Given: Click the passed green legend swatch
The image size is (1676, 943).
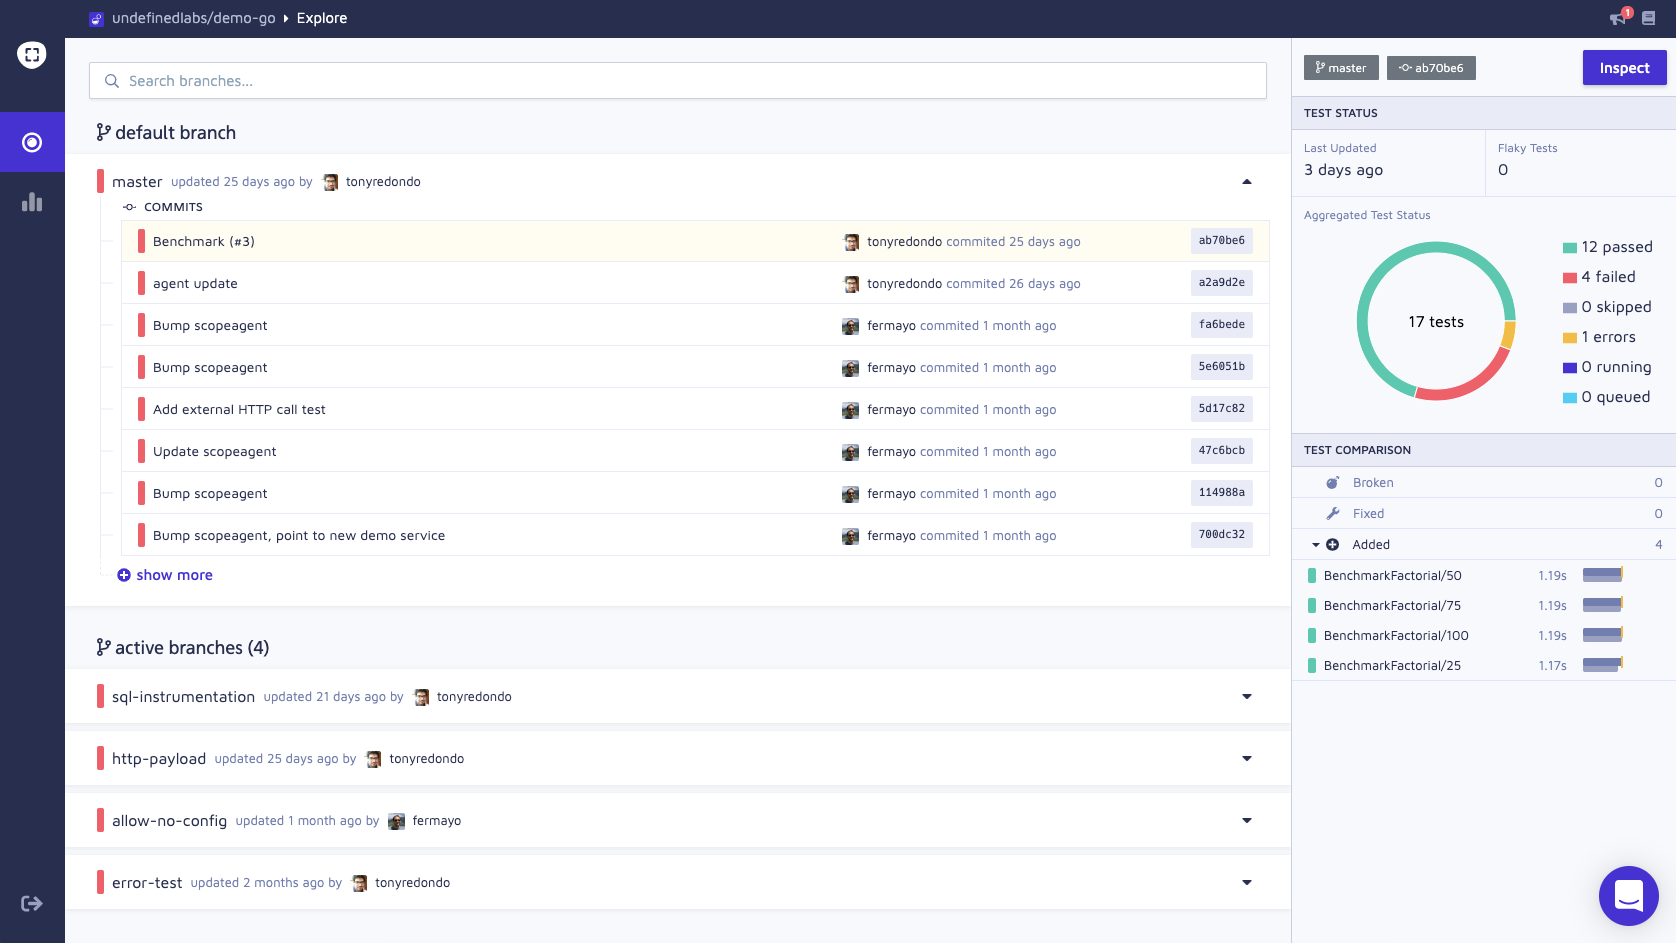Looking at the screenshot, I should 1570,248.
